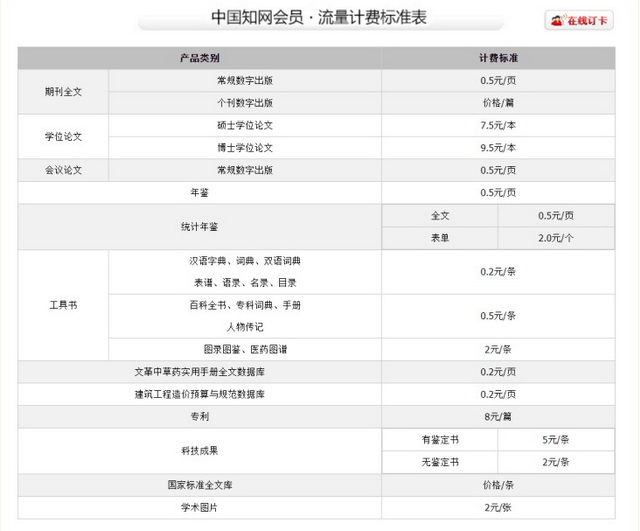Click the 表单 sub-item under 统计年鉴

point(440,238)
